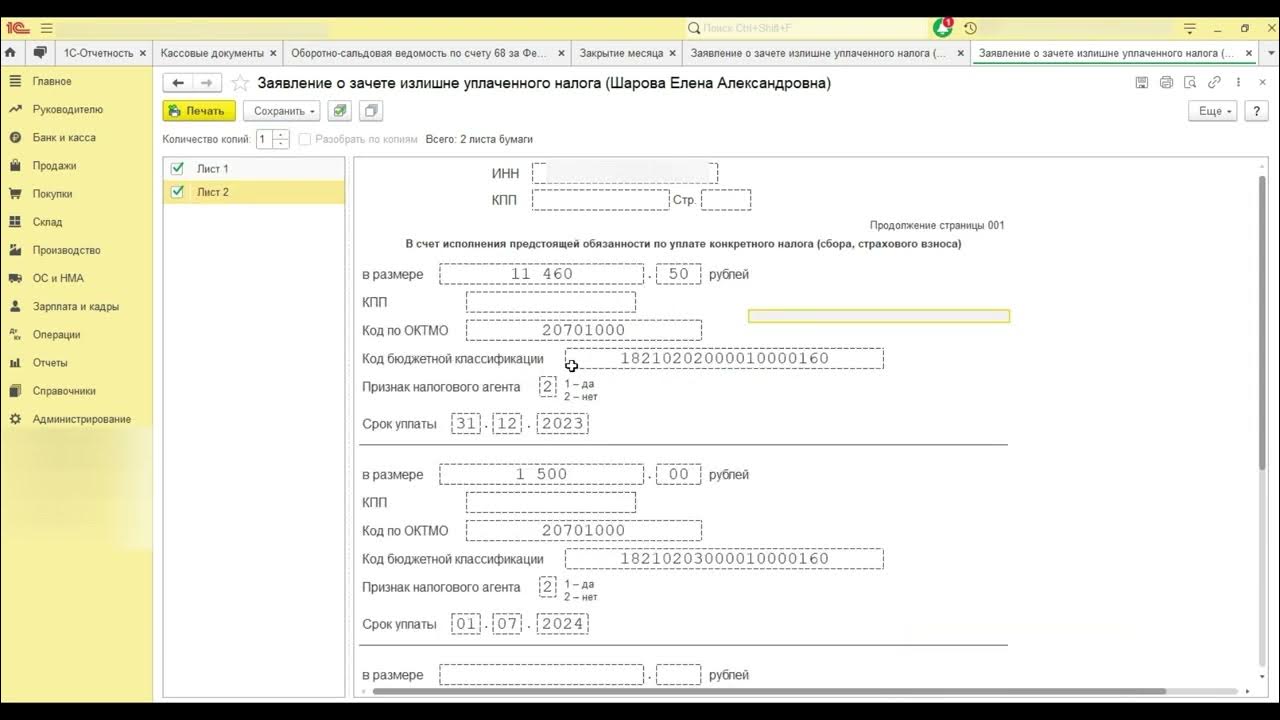Toggle the Лист 1 checkbox

[178, 168]
